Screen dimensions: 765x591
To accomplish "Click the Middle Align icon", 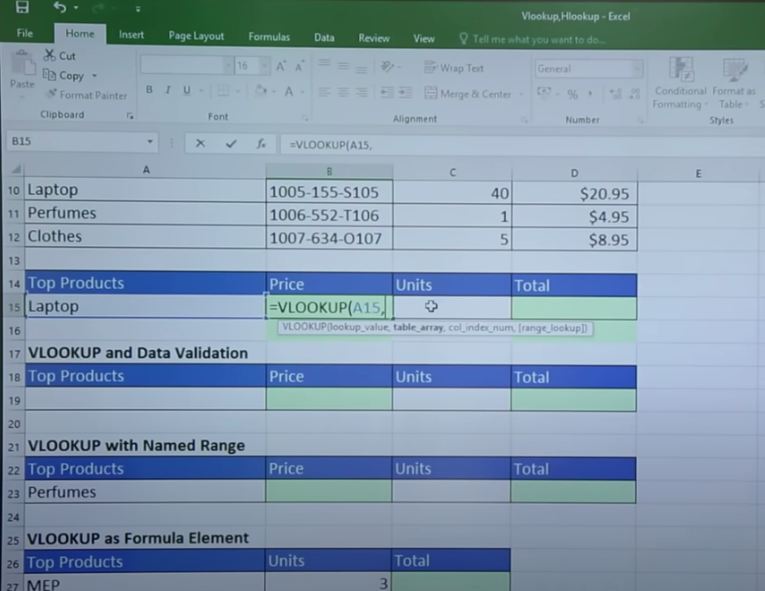I will [x=343, y=65].
